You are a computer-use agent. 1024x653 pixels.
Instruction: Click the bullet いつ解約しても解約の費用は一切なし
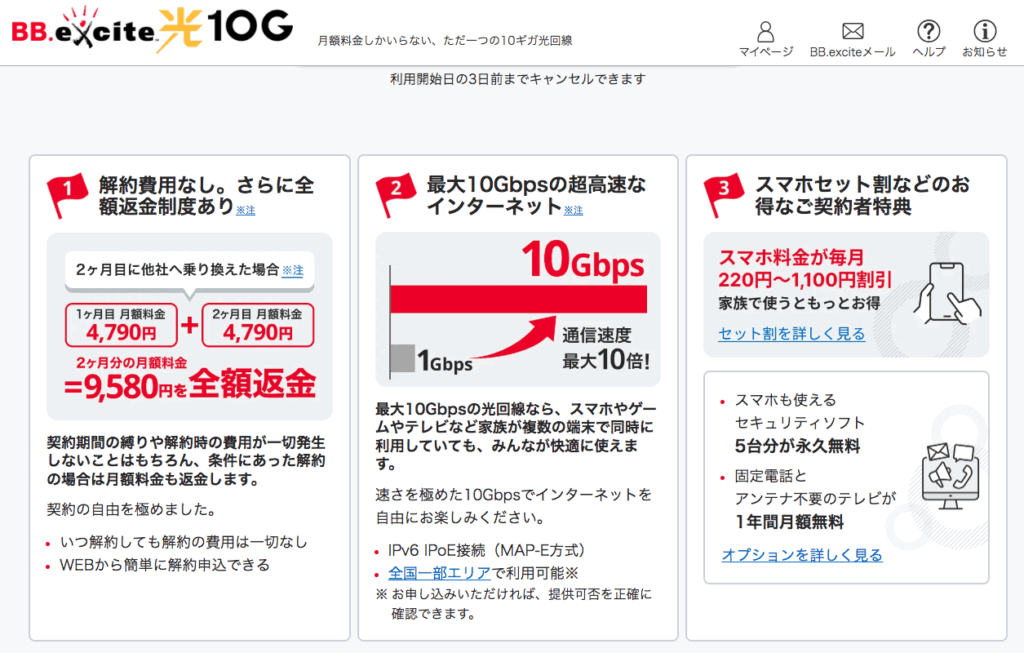coord(184,542)
